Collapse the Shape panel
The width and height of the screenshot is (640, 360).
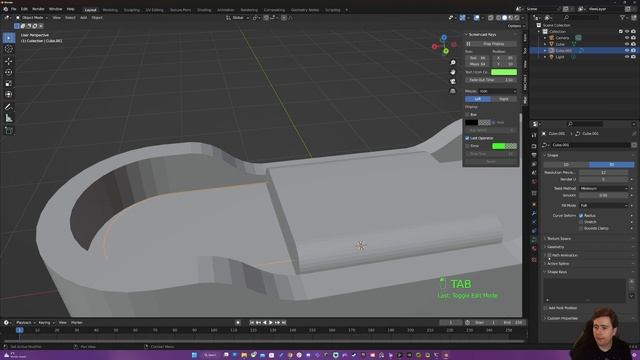click(552, 155)
